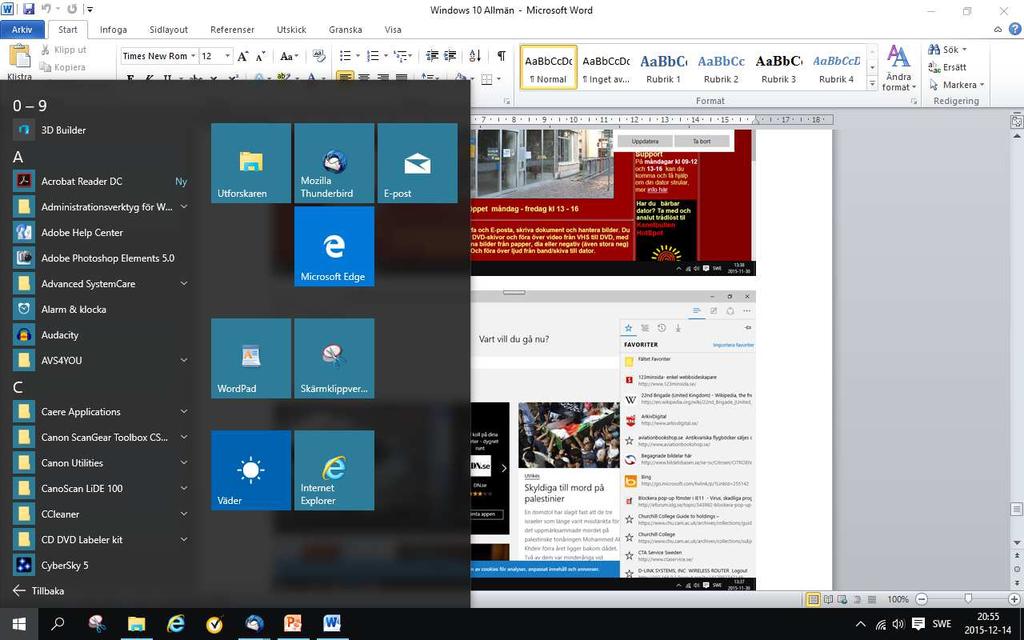This screenshot has height=640, width=1024.
Task: Open the Väder weather tile
Action: tap(251, 470)
